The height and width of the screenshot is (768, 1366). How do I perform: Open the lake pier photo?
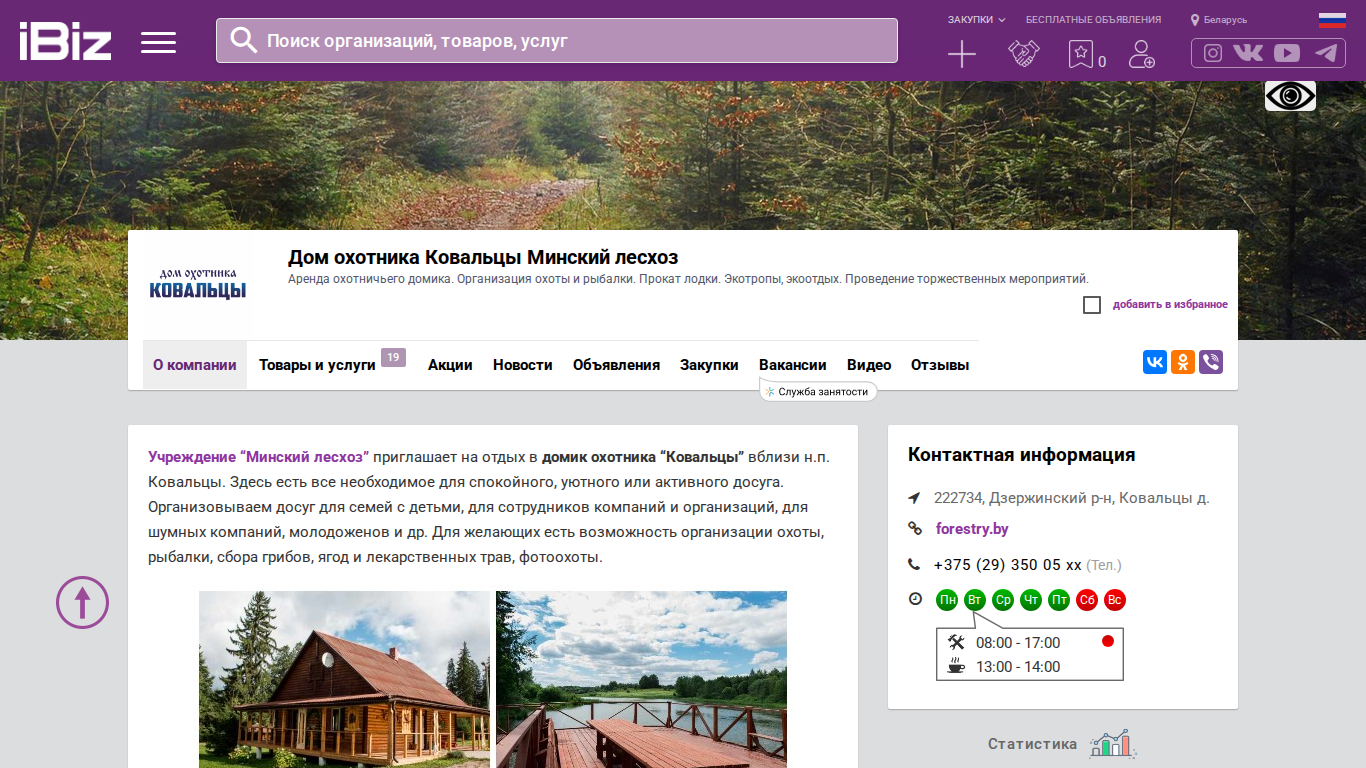[641, 679]
